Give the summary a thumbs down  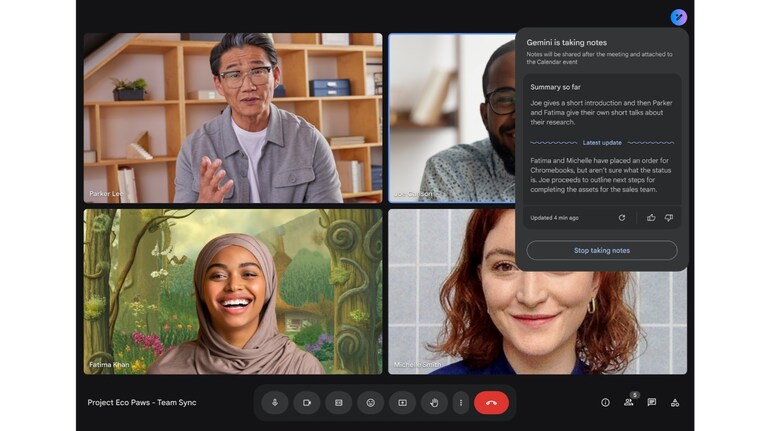[669, 217]
